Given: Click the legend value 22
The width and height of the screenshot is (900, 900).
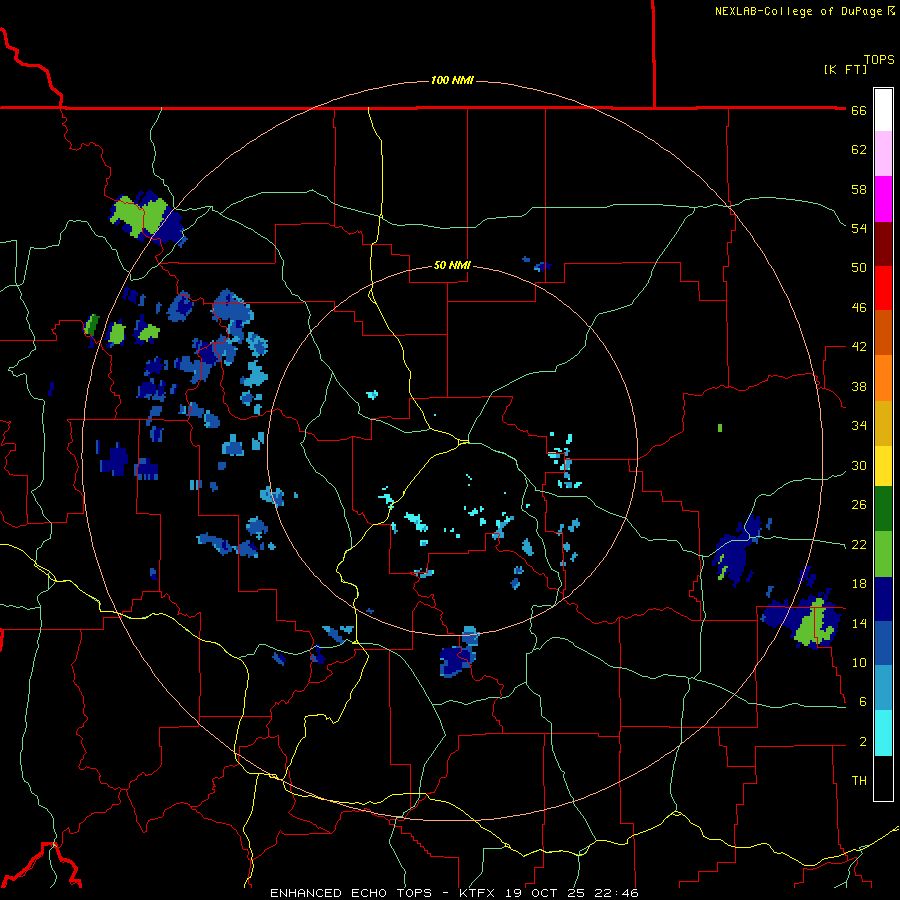Looking at the screenshot, I should click(x=859, y=544).
